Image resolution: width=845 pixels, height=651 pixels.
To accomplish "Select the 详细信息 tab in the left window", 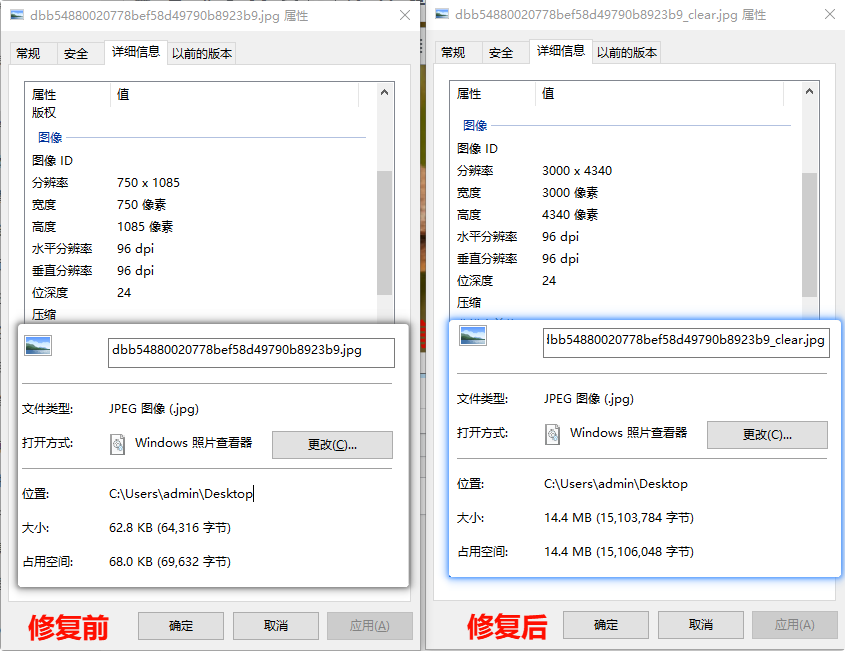I will point(136,52).
